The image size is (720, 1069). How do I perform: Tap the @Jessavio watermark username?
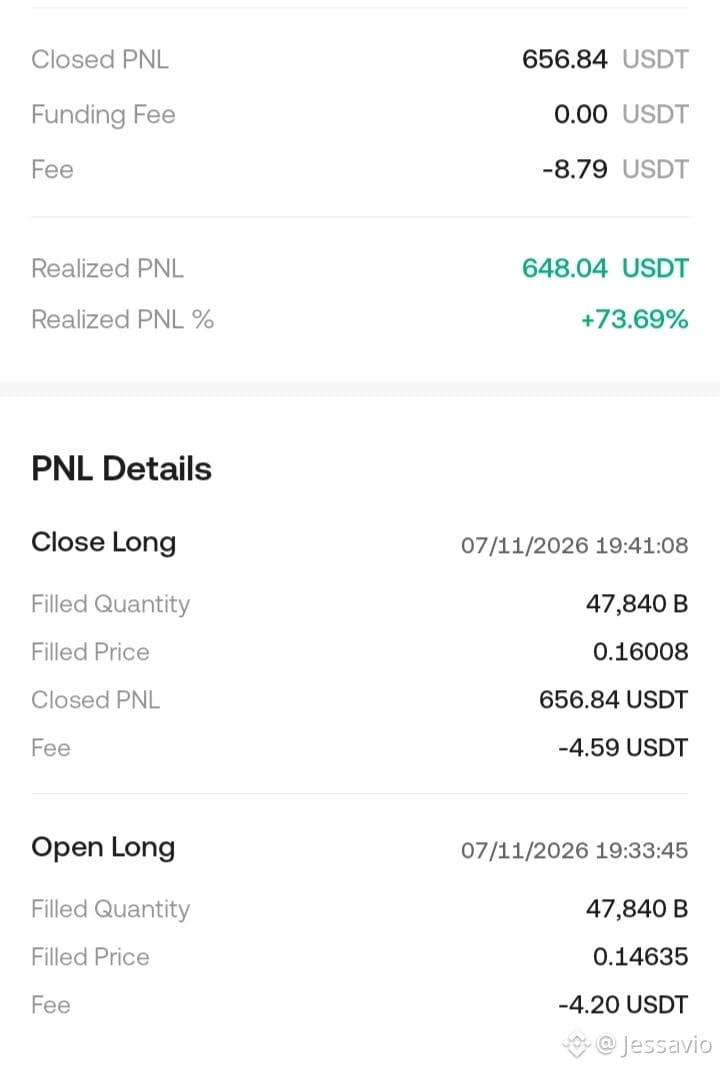654,1044
